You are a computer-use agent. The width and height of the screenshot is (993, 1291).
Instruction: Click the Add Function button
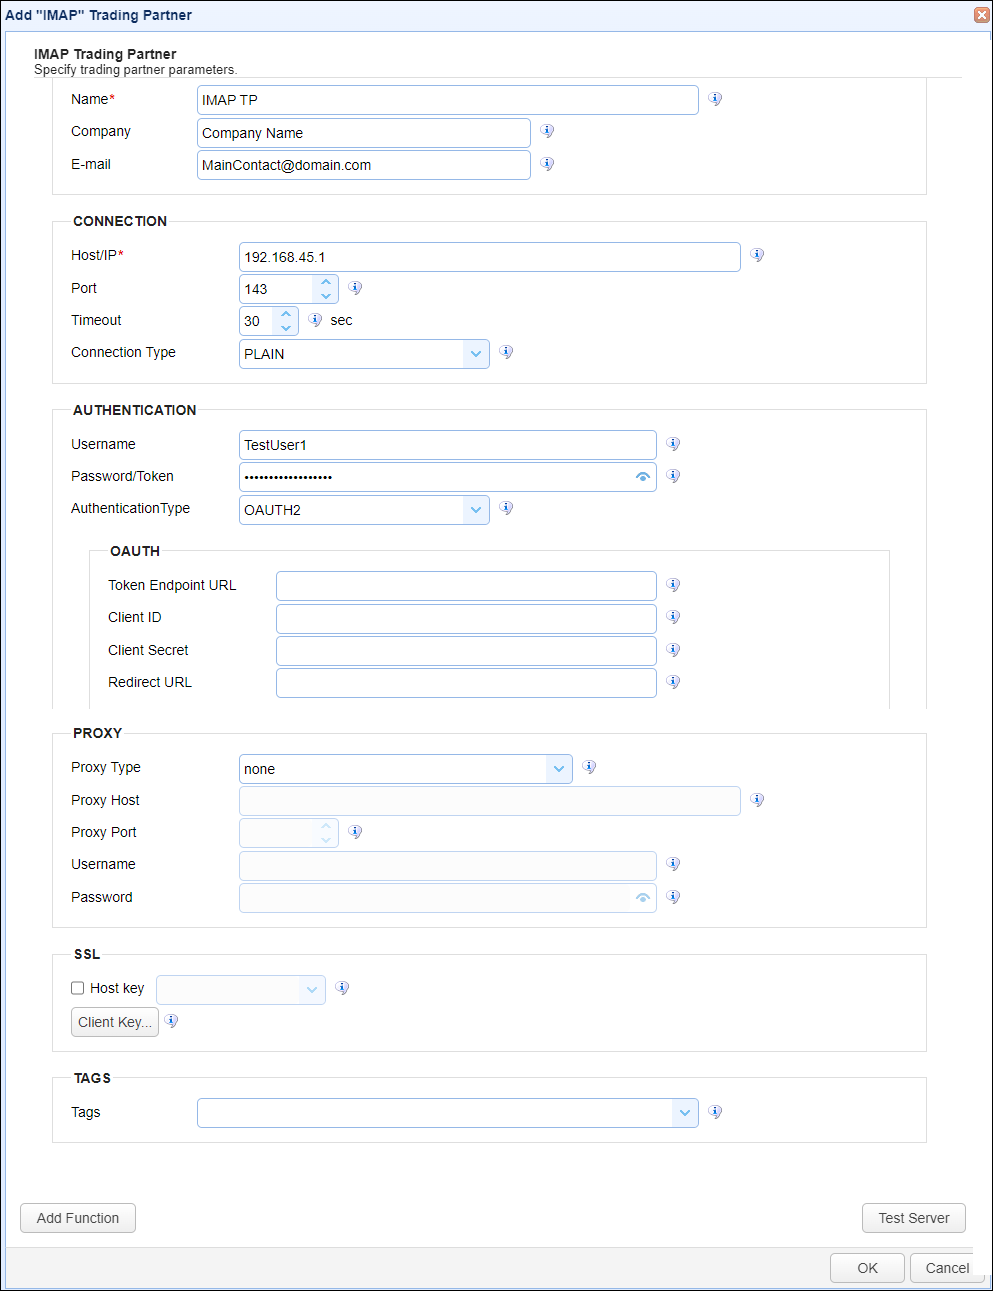click(x=78, y=1218)
